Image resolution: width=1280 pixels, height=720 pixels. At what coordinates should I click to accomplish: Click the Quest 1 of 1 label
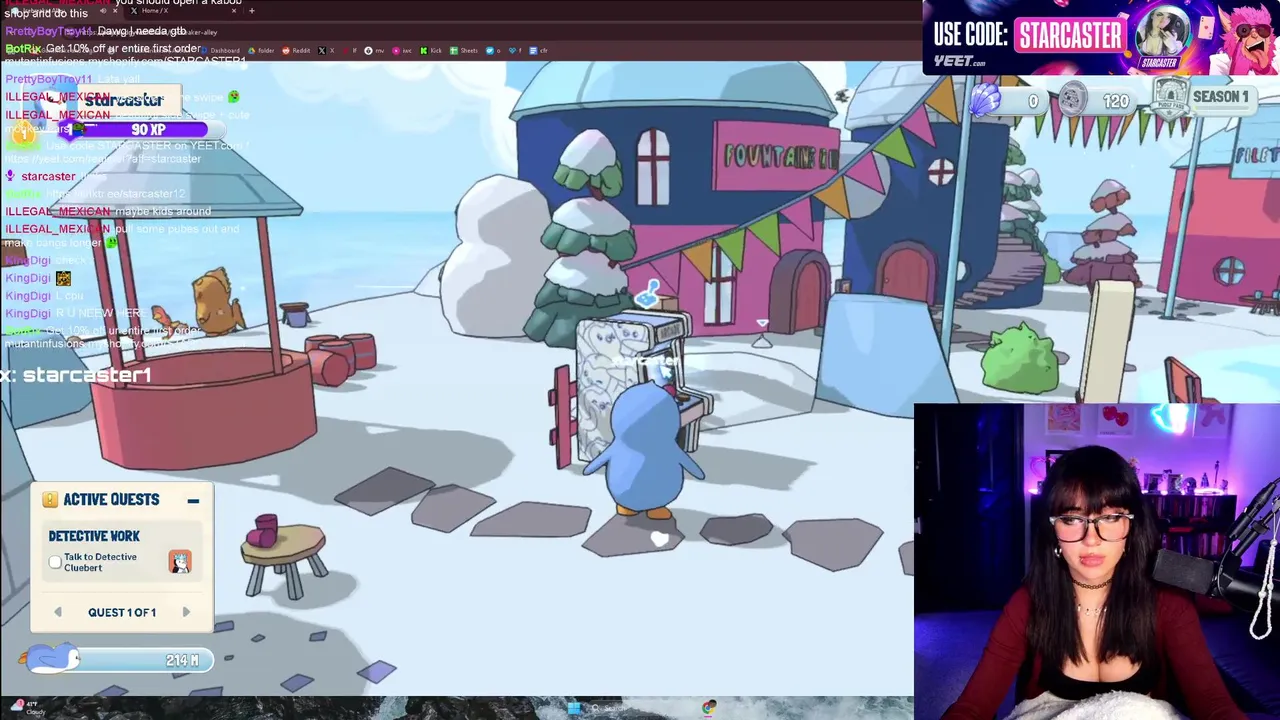tap(122, 612)
